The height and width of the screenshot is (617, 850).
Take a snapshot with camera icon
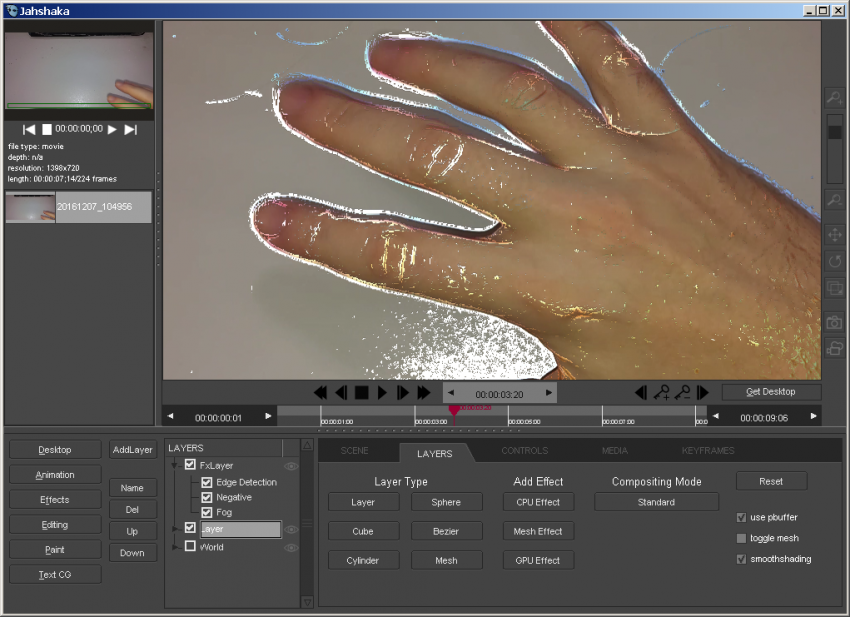tap(834, 323)
